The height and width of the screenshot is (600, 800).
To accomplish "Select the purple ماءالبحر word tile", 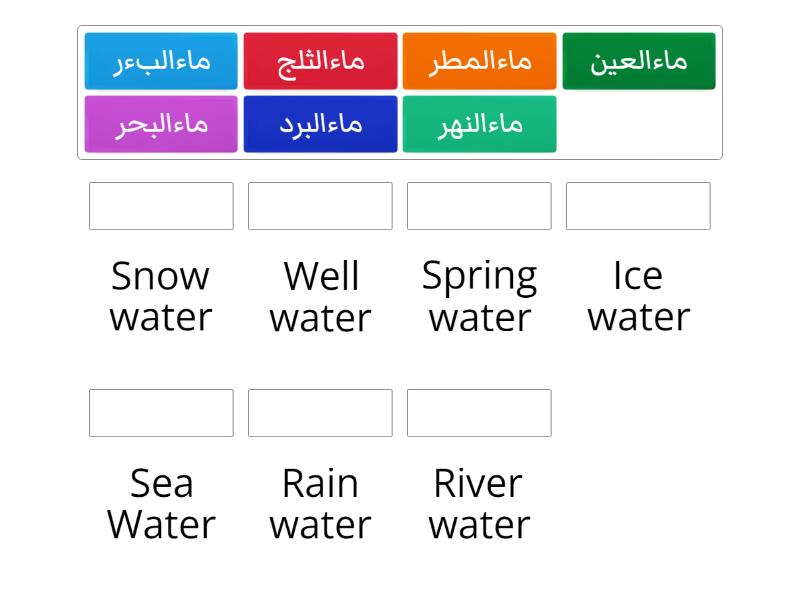I will click(160, 124).
